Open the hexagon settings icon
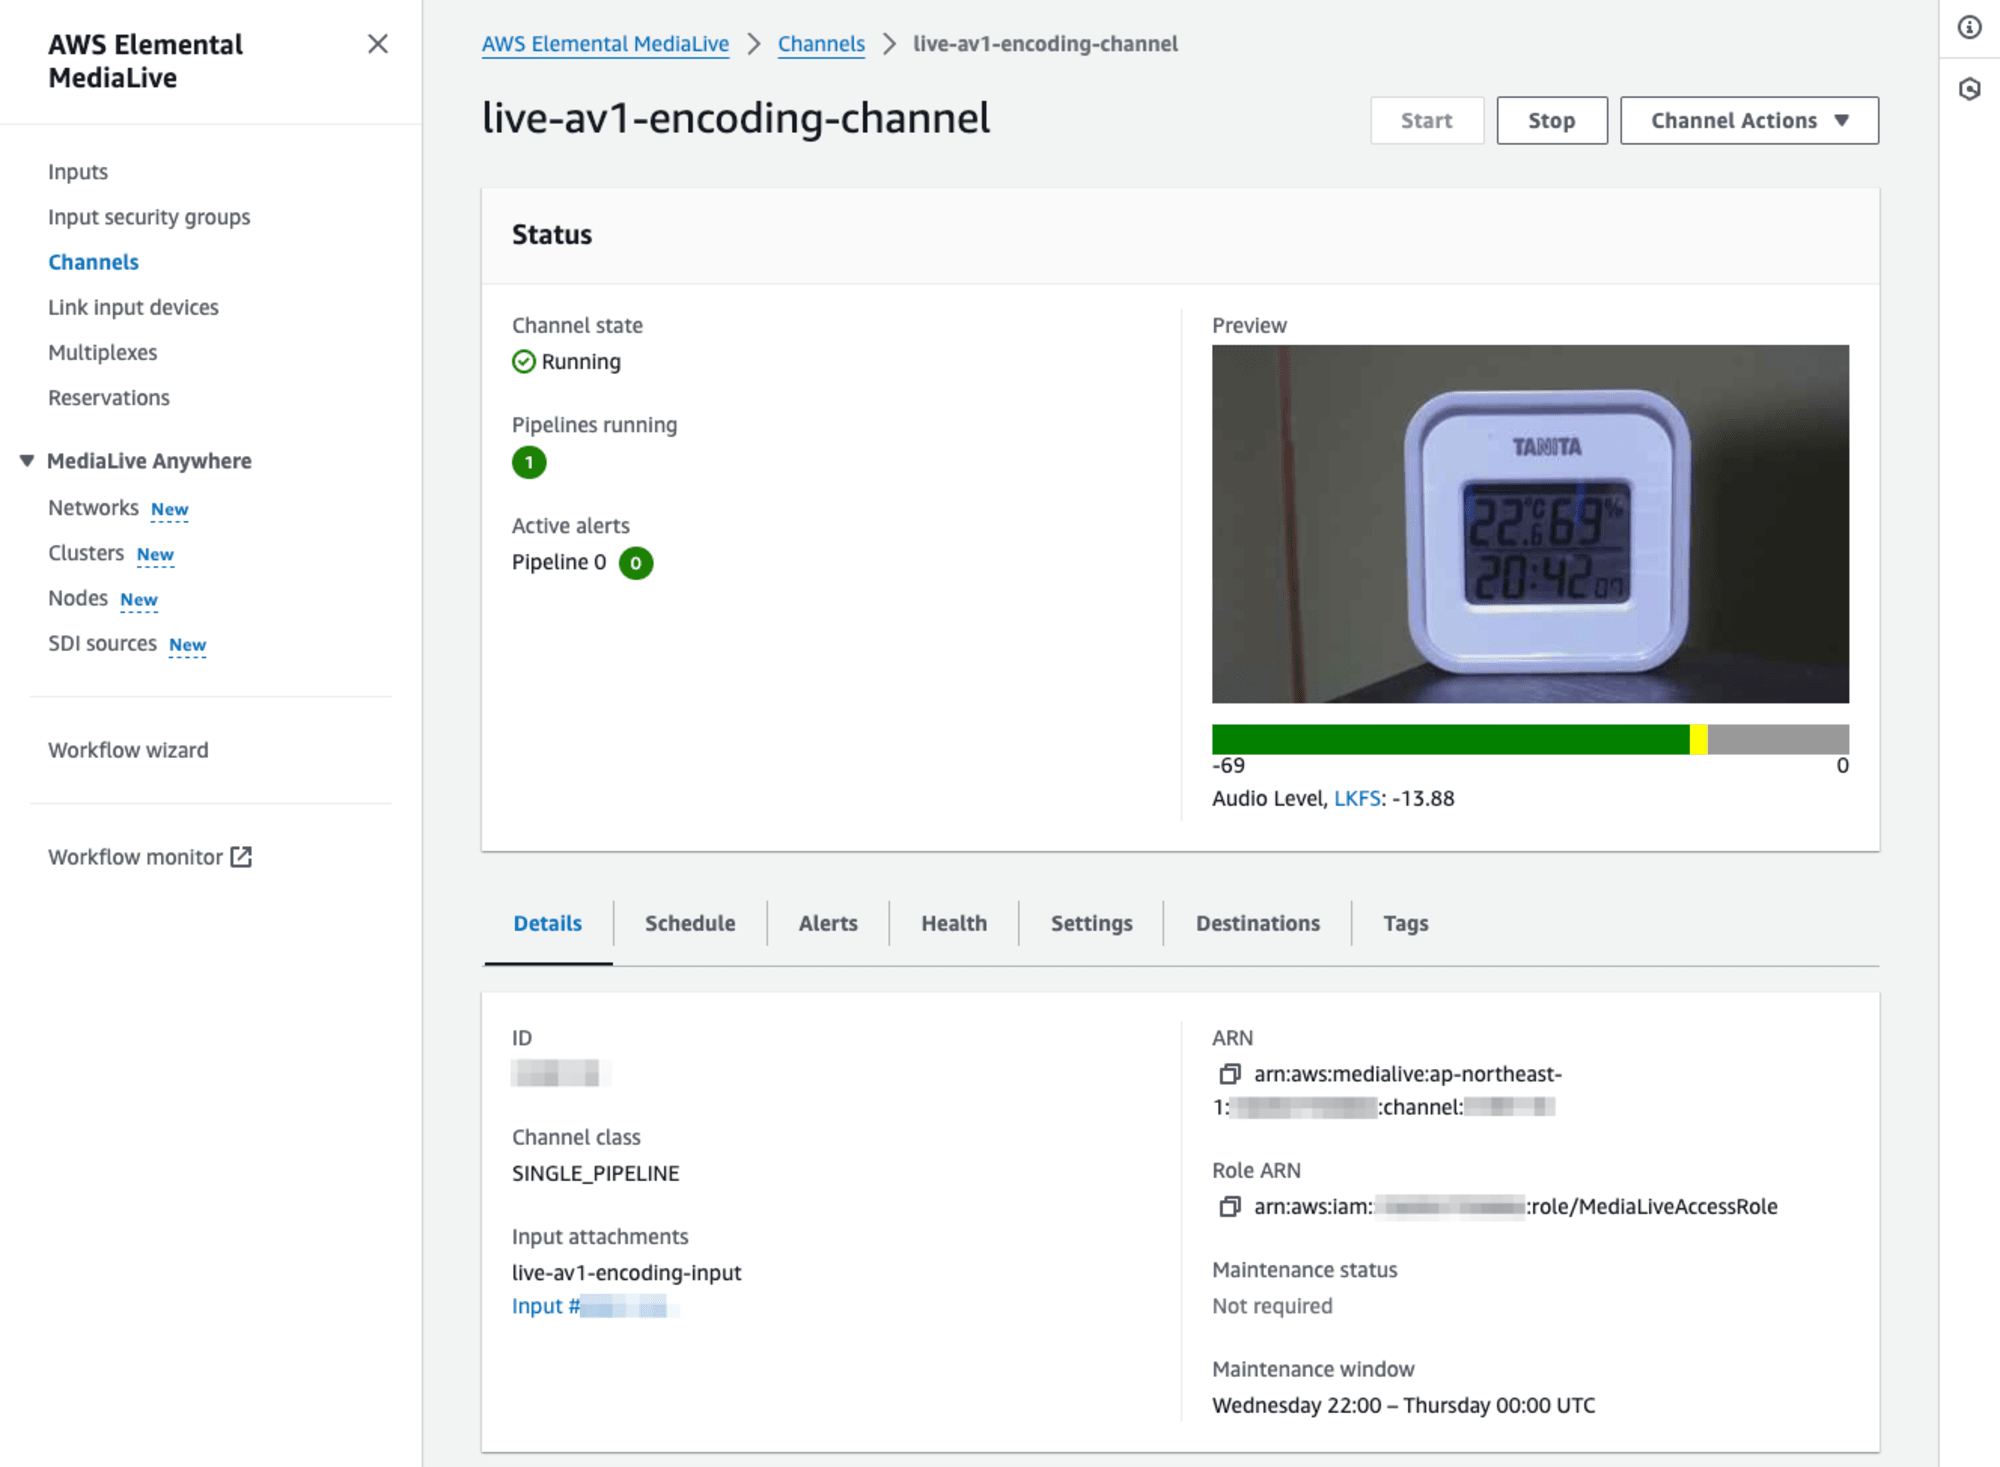Viewport: 2000px width, 1467px height. coord(1969,89)
